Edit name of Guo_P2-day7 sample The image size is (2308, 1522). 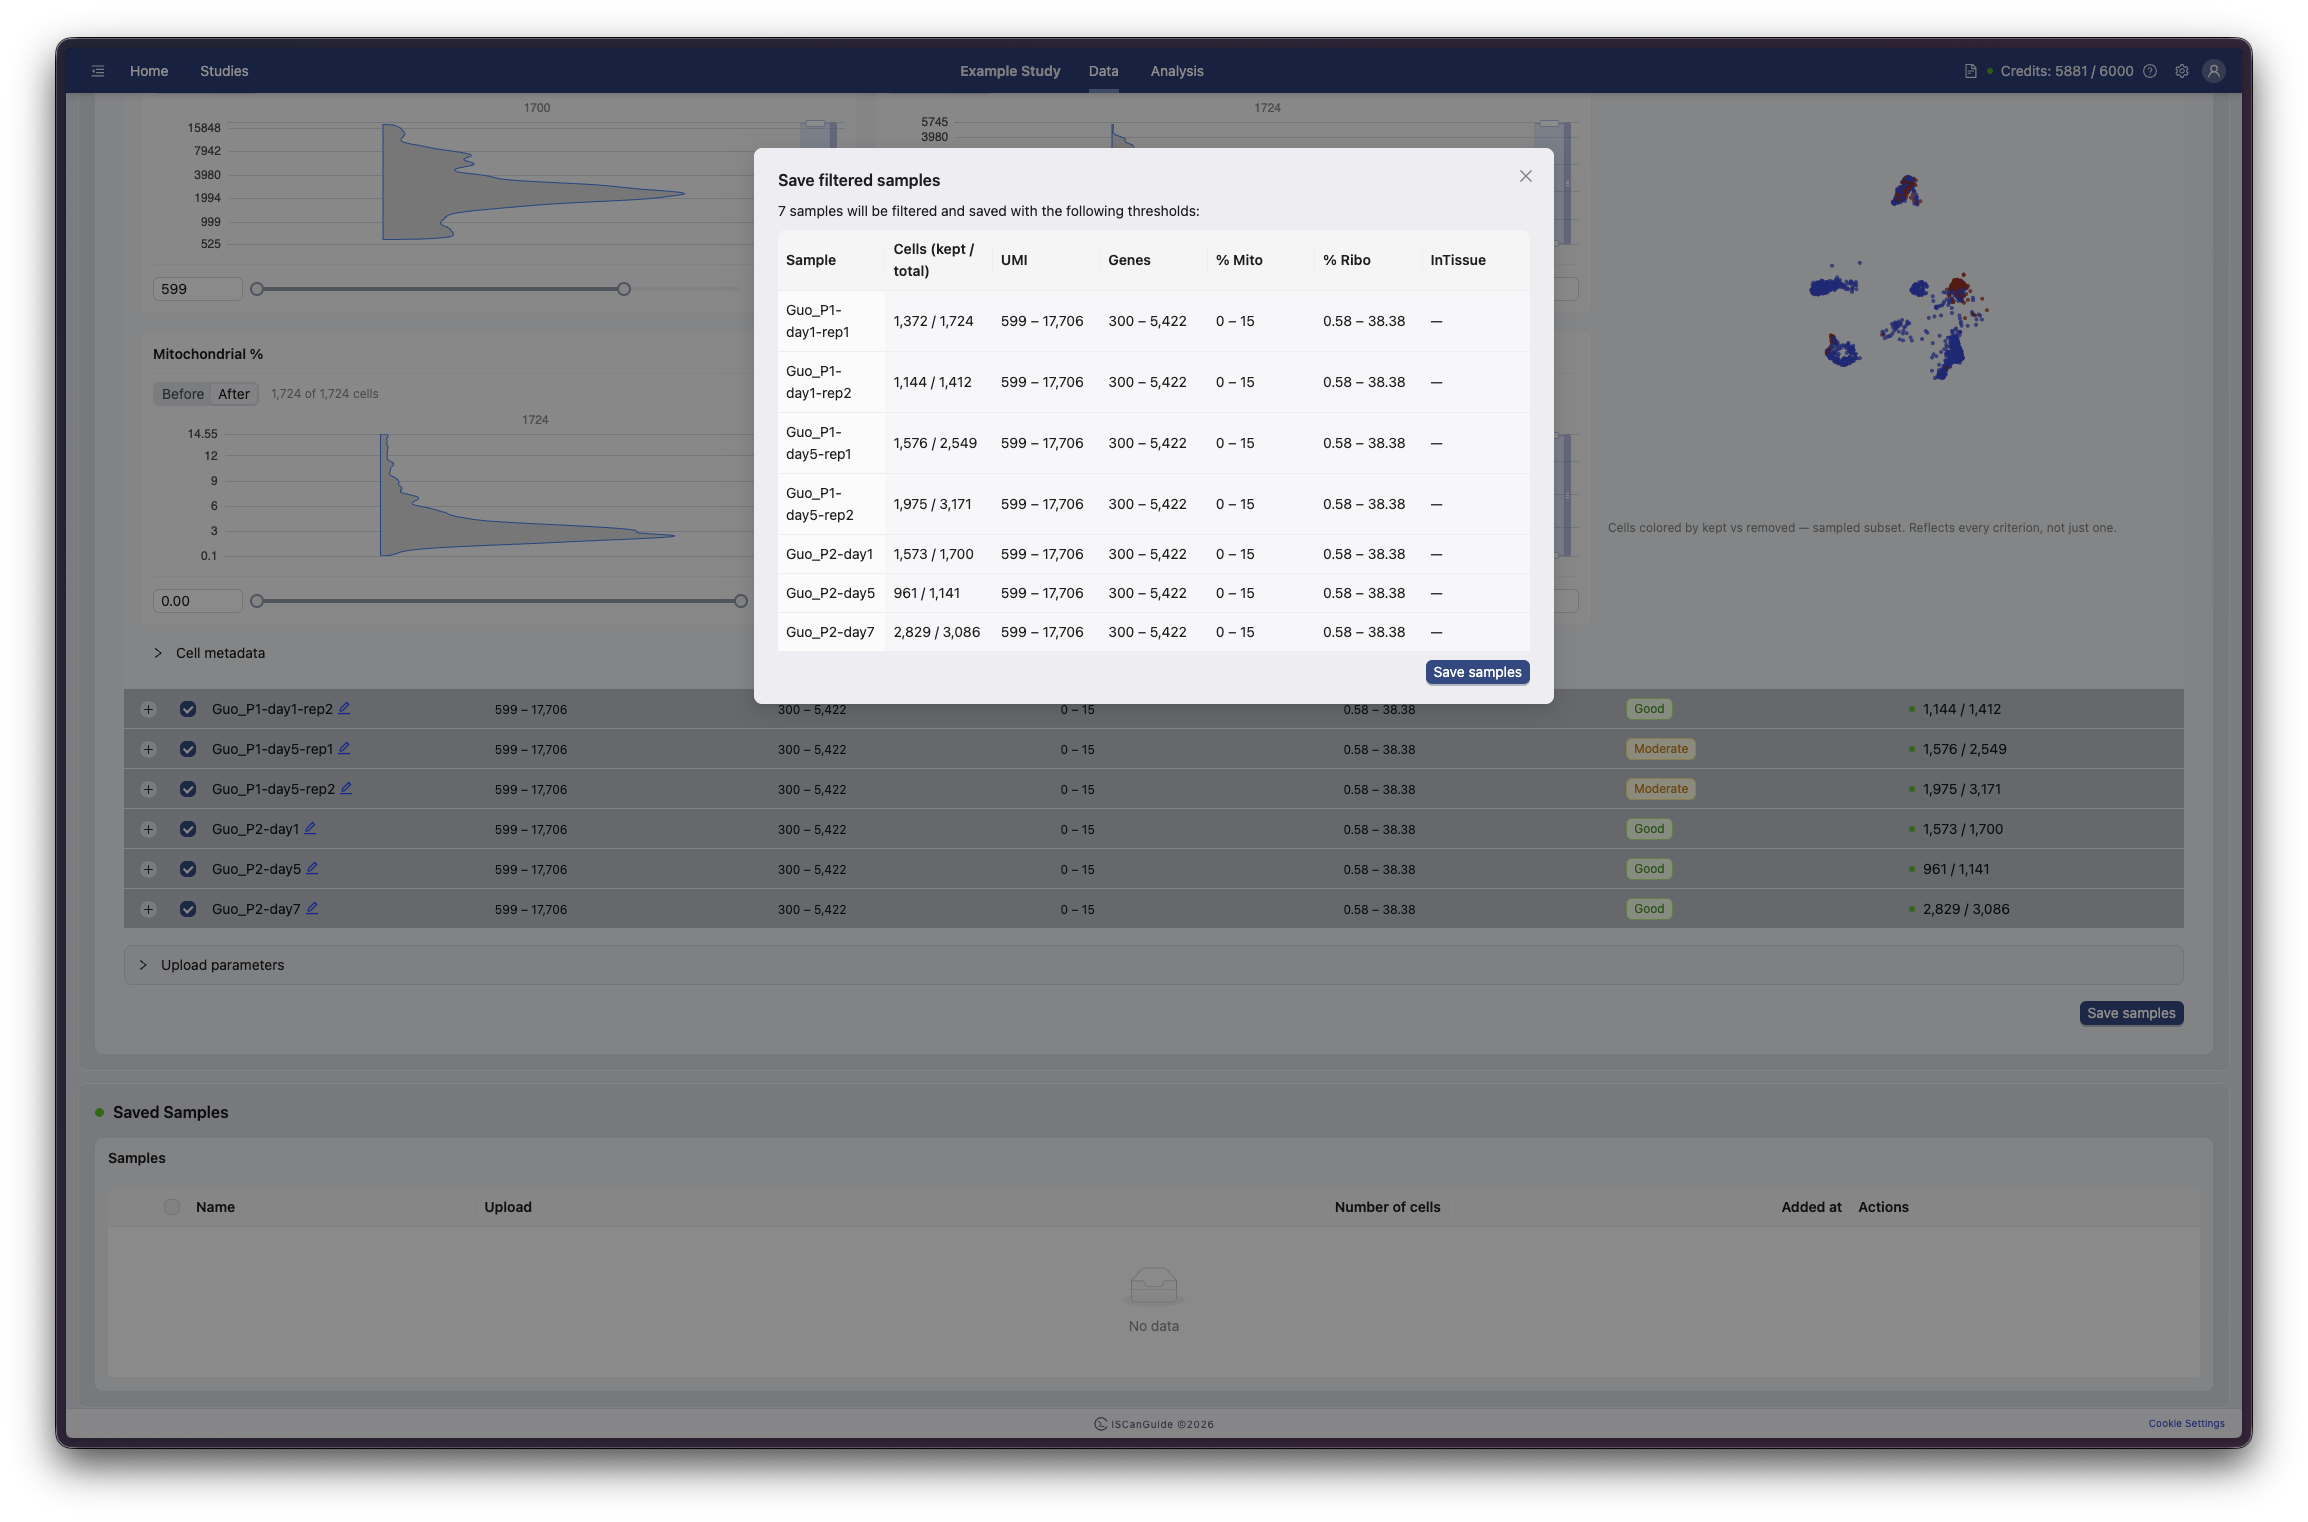click(x=312, y=908)
